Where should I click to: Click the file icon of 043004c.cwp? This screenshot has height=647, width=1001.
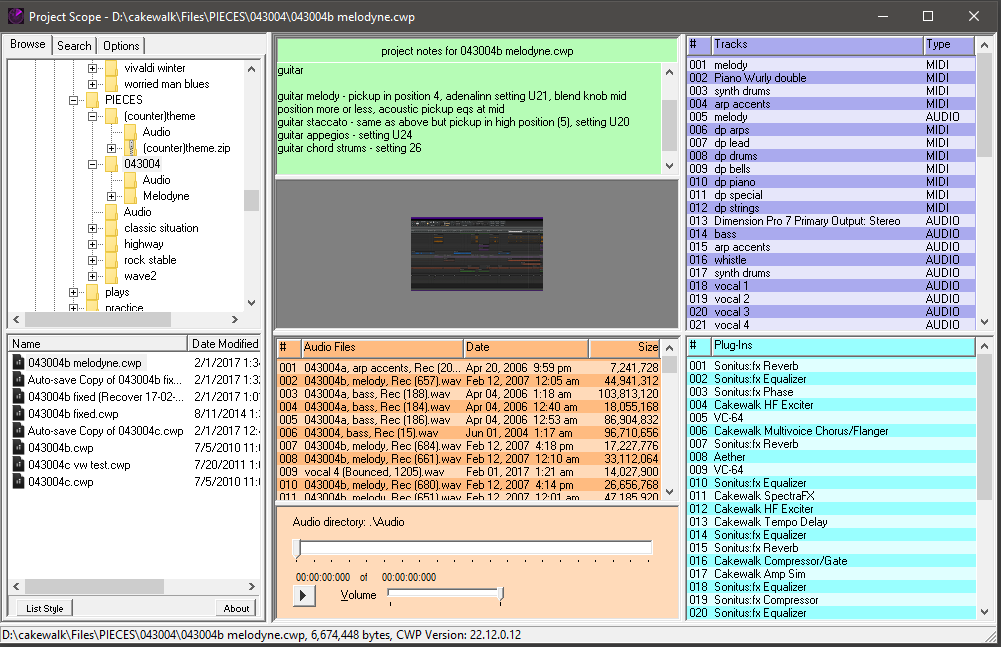tap(18, 482)
